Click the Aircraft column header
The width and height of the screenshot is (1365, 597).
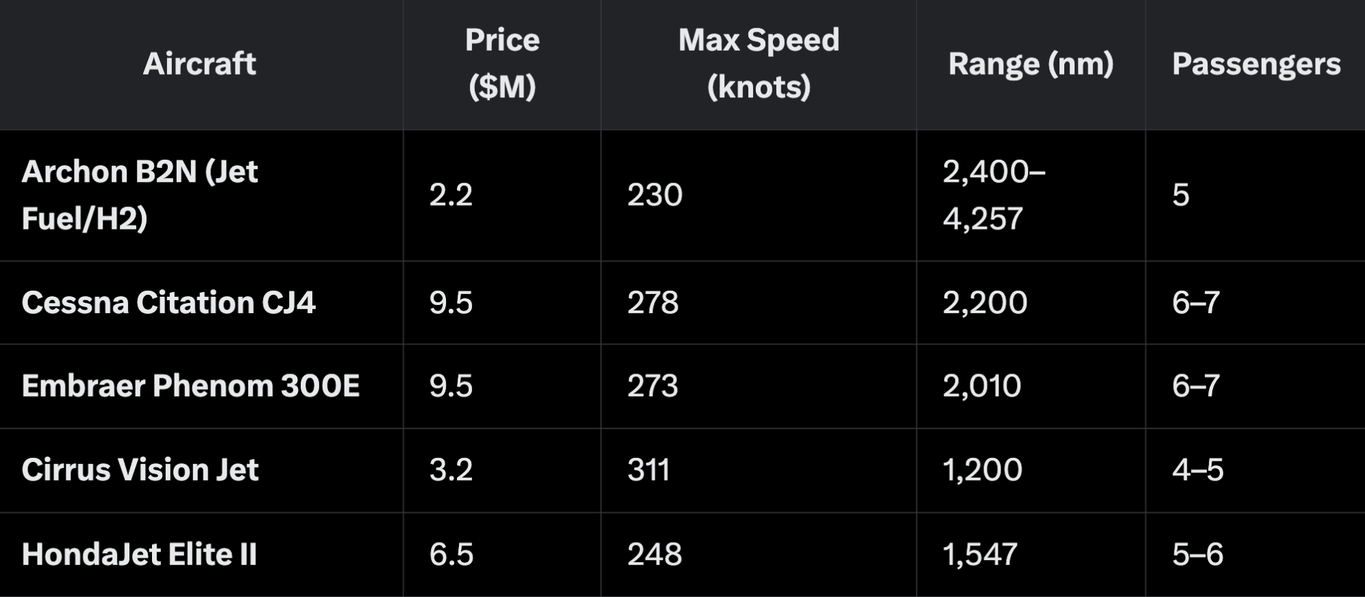[200, 64]
